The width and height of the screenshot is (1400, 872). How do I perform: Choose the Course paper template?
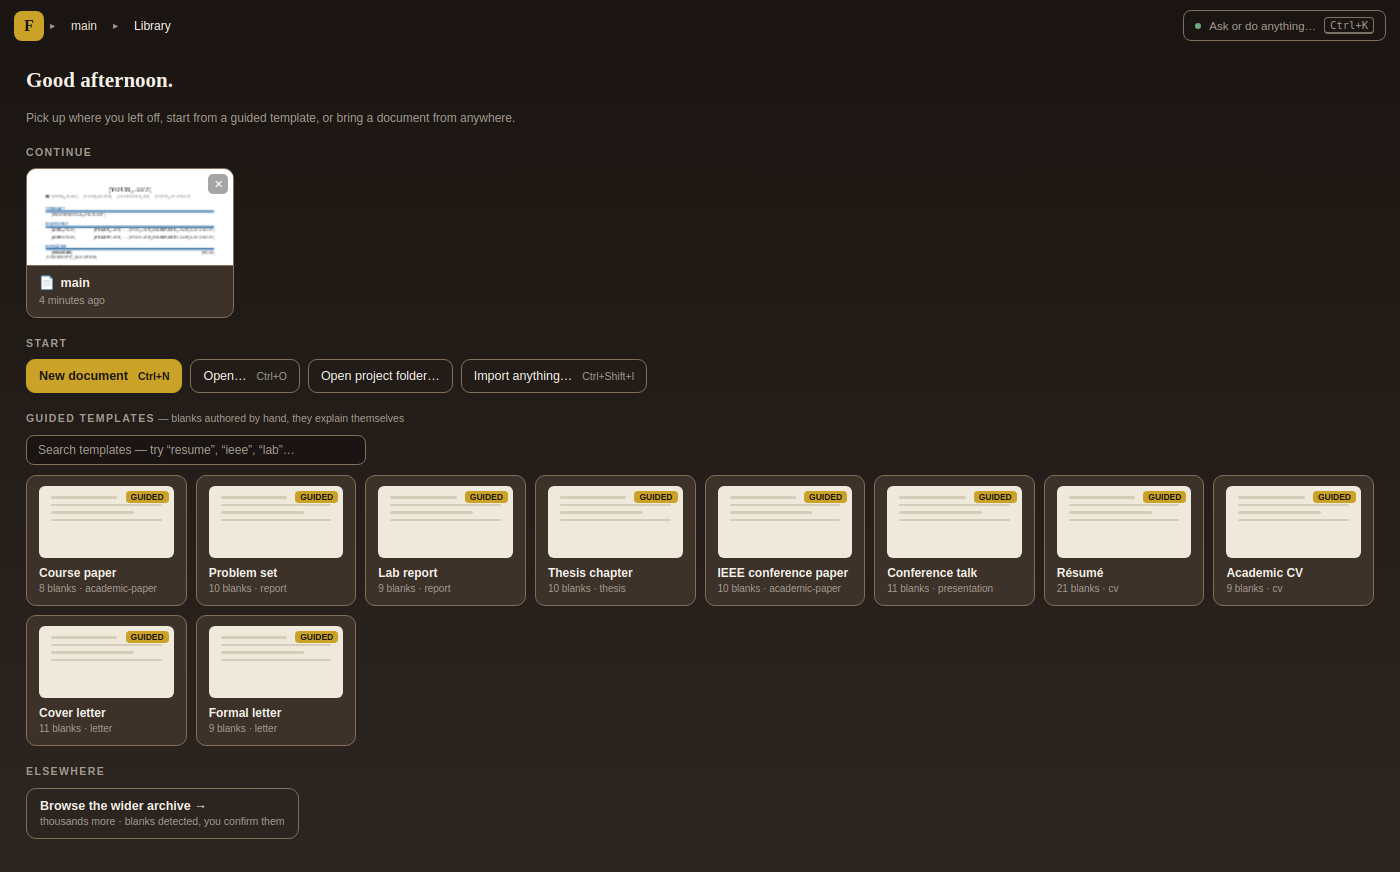point(106,540)
